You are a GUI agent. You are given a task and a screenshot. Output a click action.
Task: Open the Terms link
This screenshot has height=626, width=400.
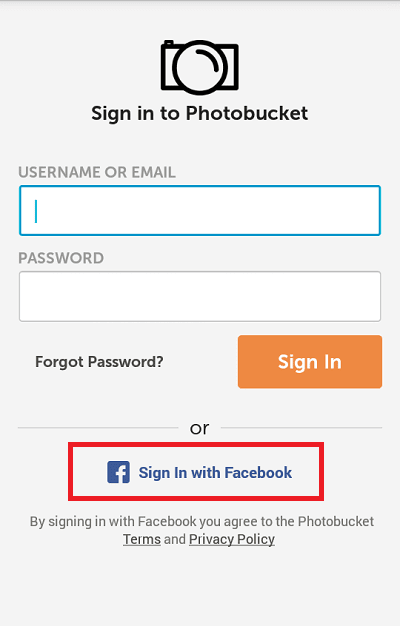[x=142, y=539]
